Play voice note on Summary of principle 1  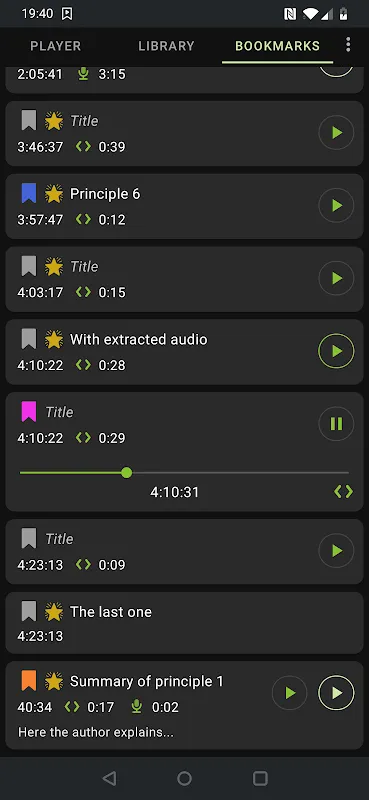pos(289,693)
